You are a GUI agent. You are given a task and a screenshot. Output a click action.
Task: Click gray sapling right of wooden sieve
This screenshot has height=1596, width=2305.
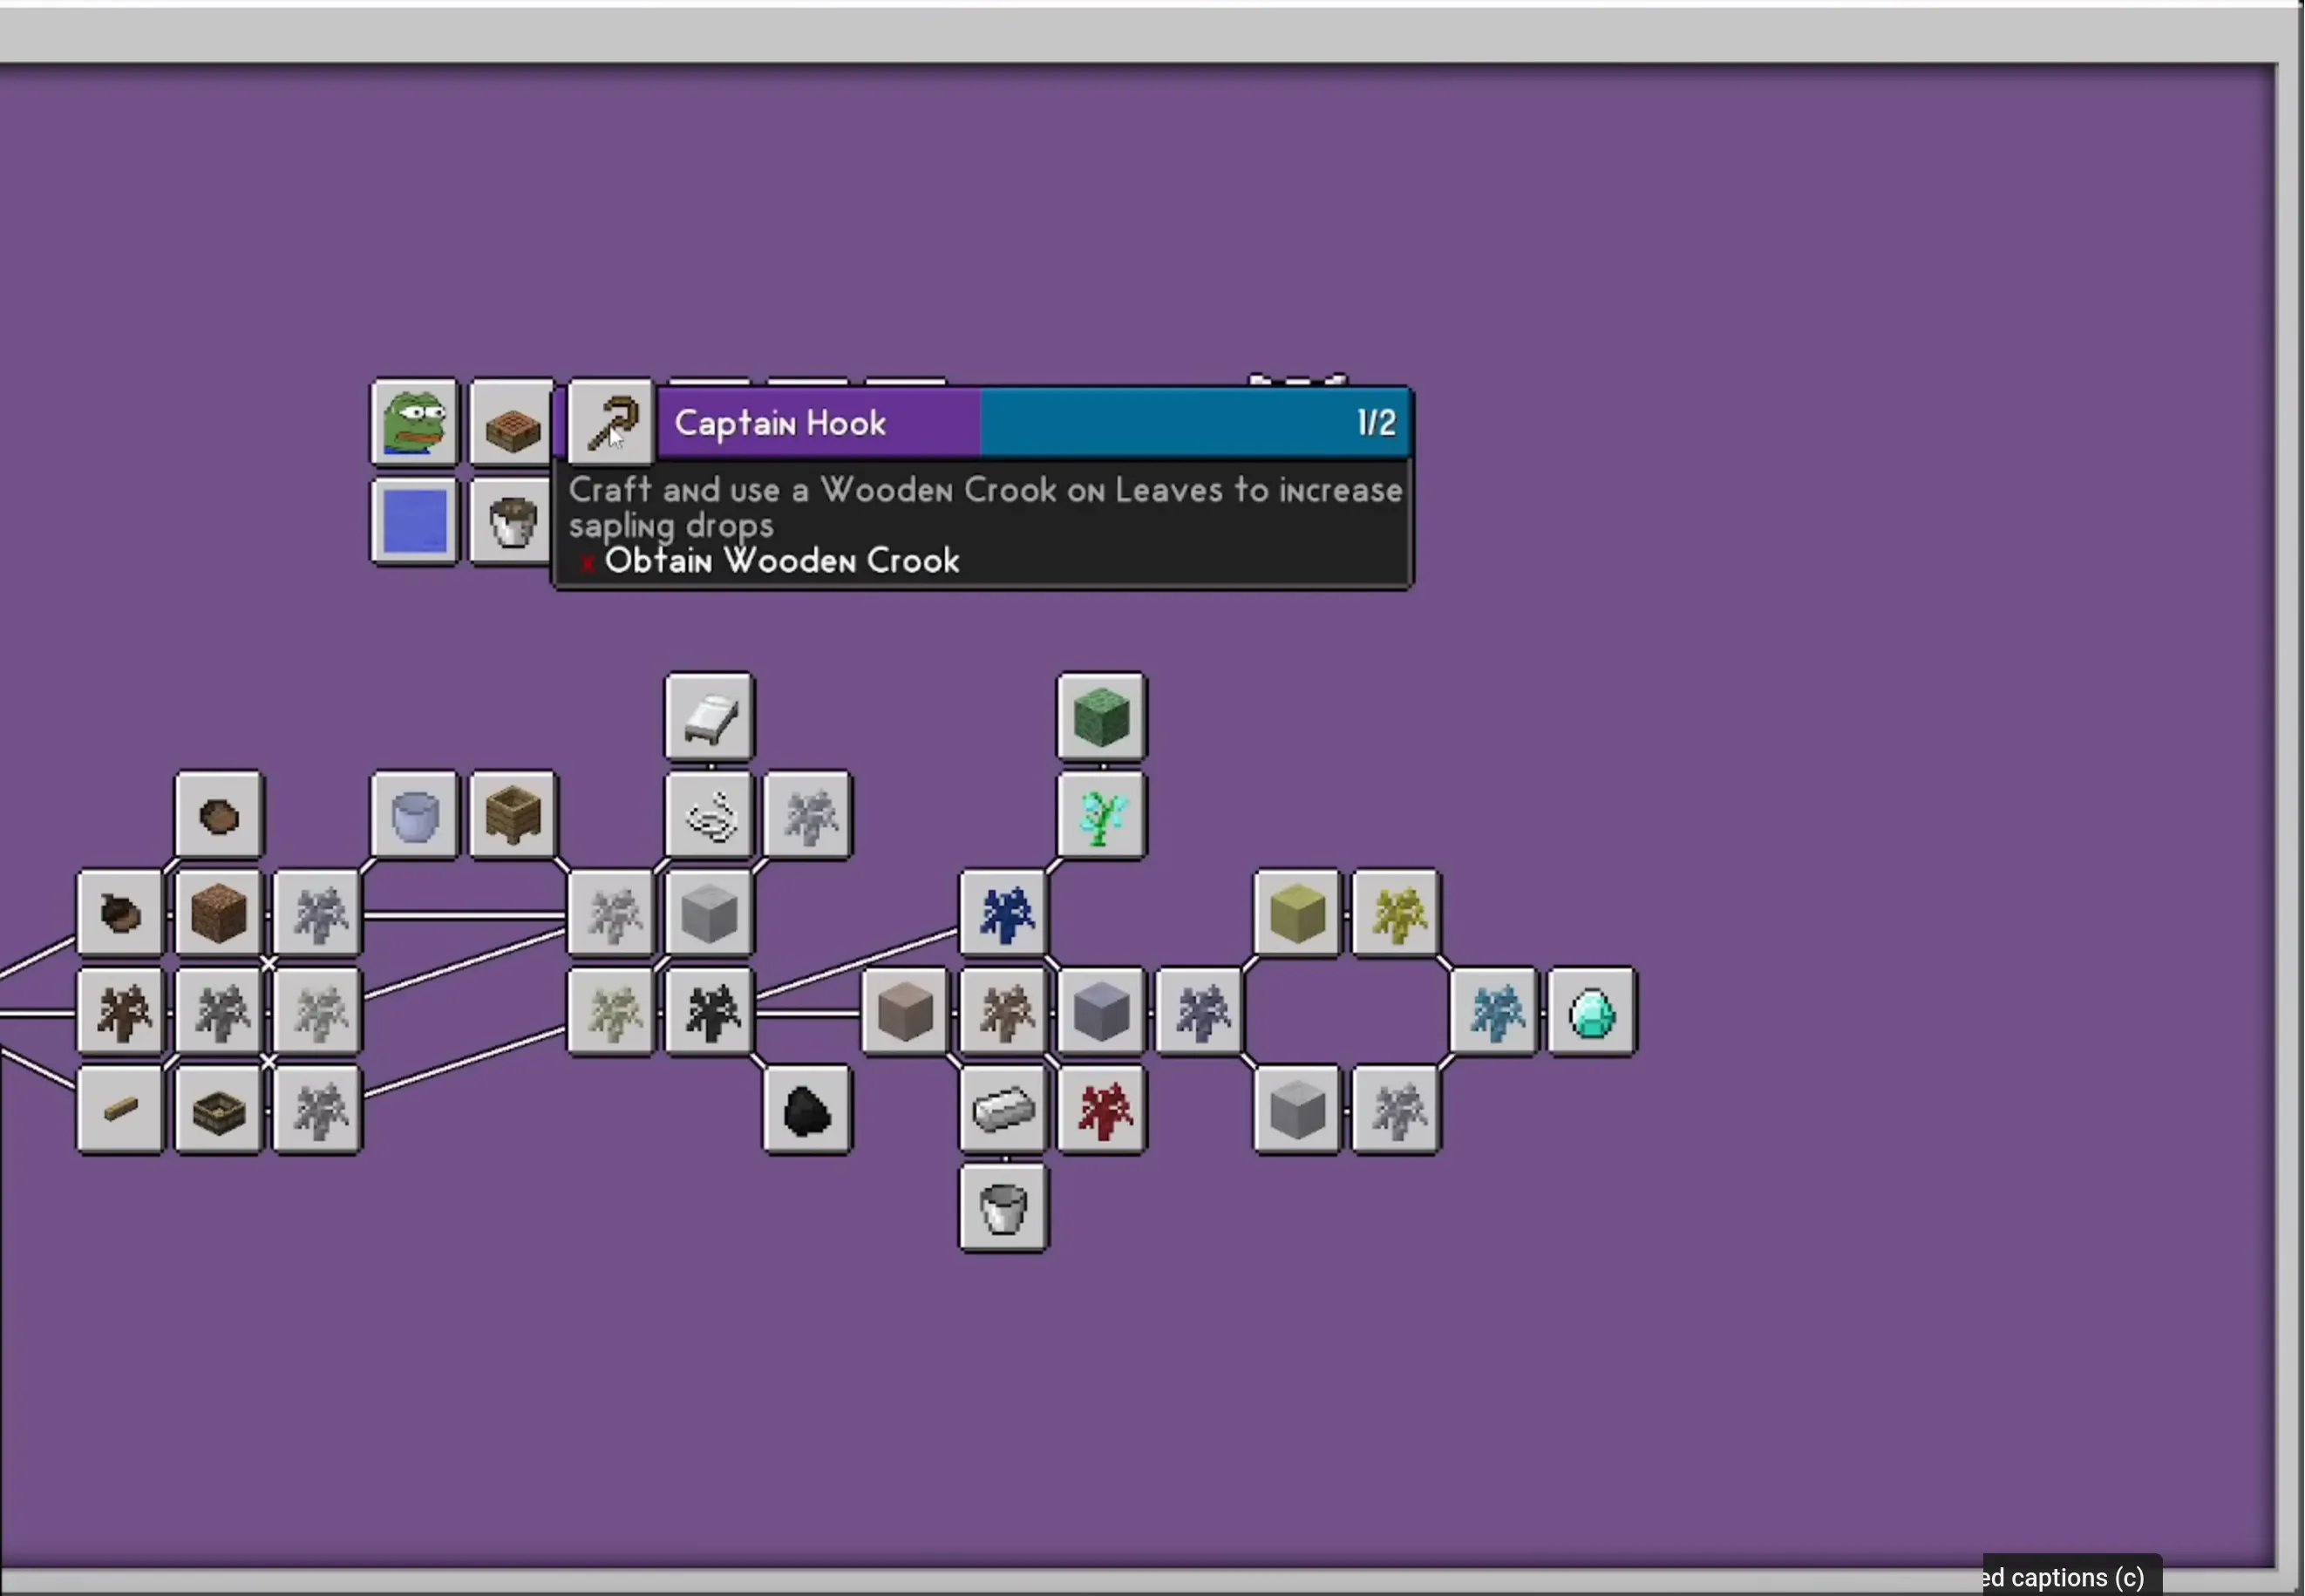[x=316, y=1109]
